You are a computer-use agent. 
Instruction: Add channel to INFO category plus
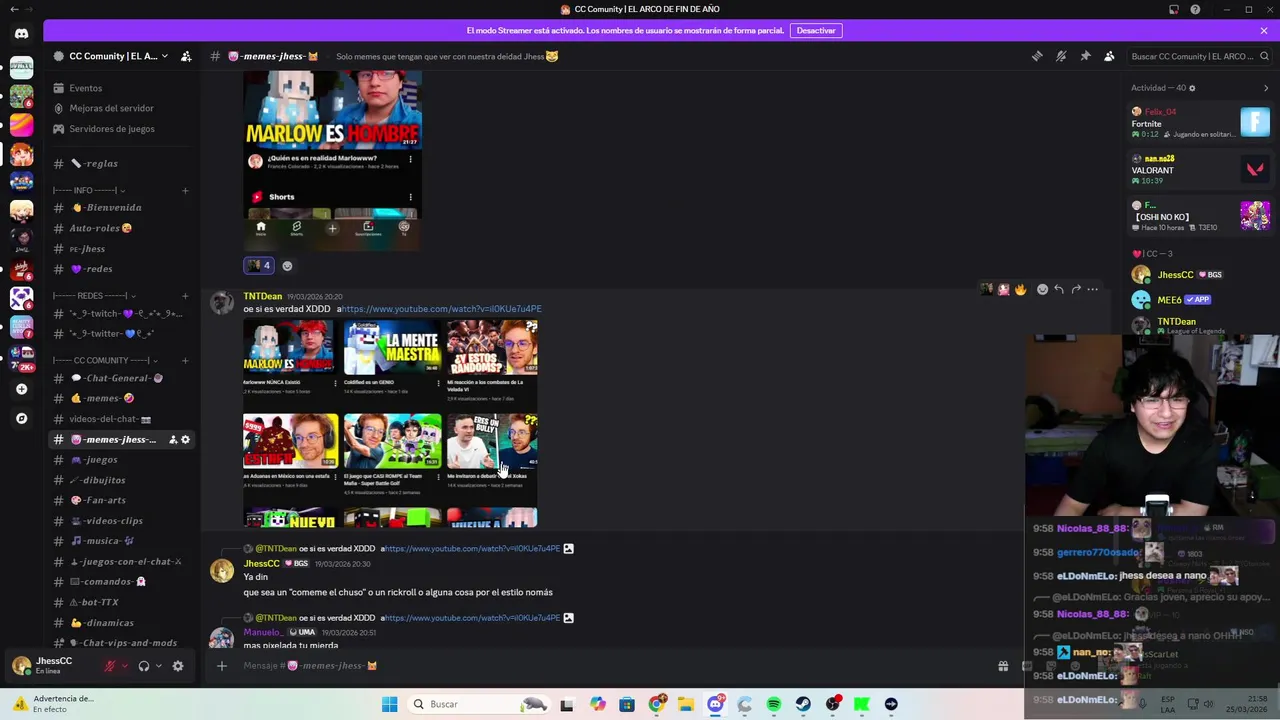185,190
